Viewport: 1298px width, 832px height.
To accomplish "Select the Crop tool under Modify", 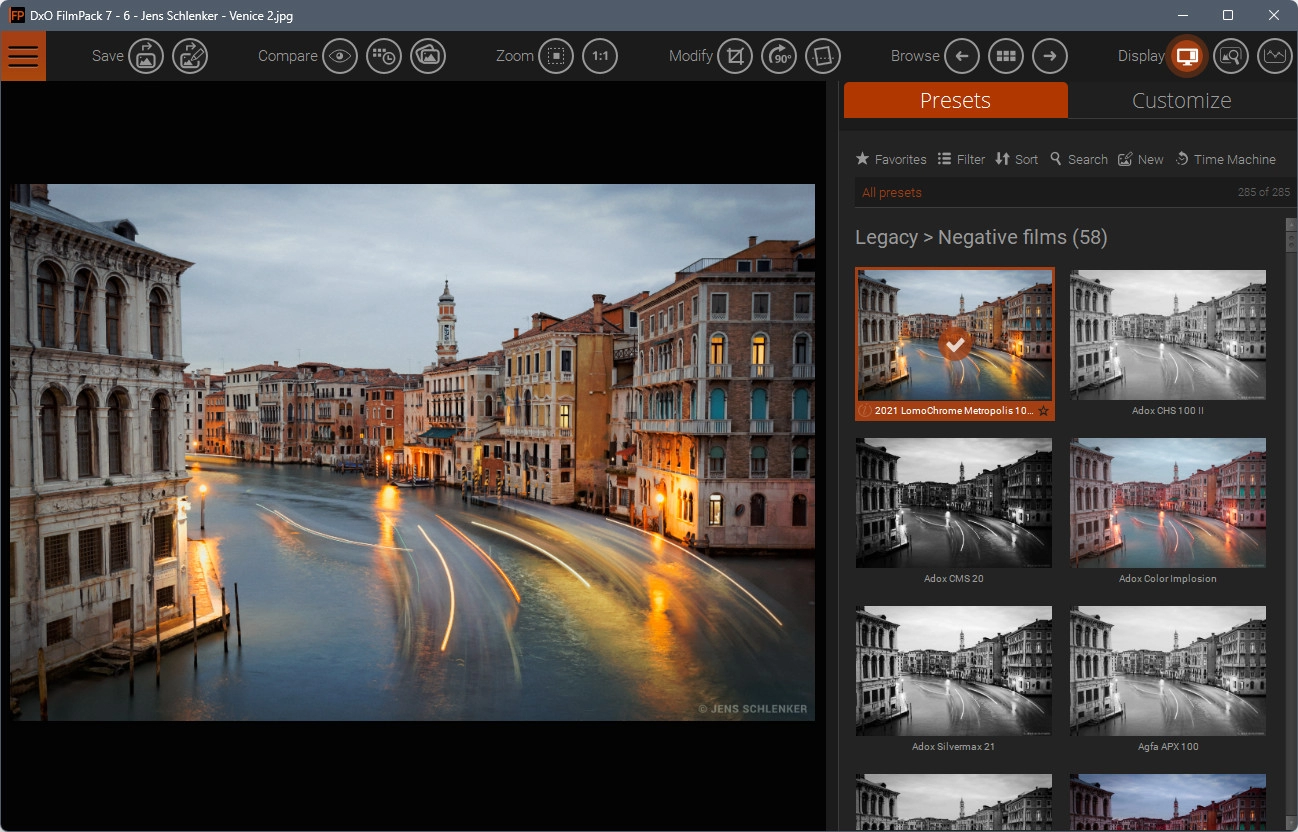I will pos(735,56).
